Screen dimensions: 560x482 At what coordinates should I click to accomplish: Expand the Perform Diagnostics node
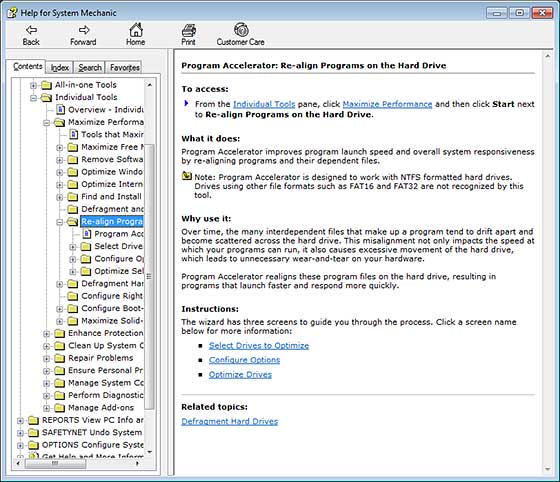[46, 396]
